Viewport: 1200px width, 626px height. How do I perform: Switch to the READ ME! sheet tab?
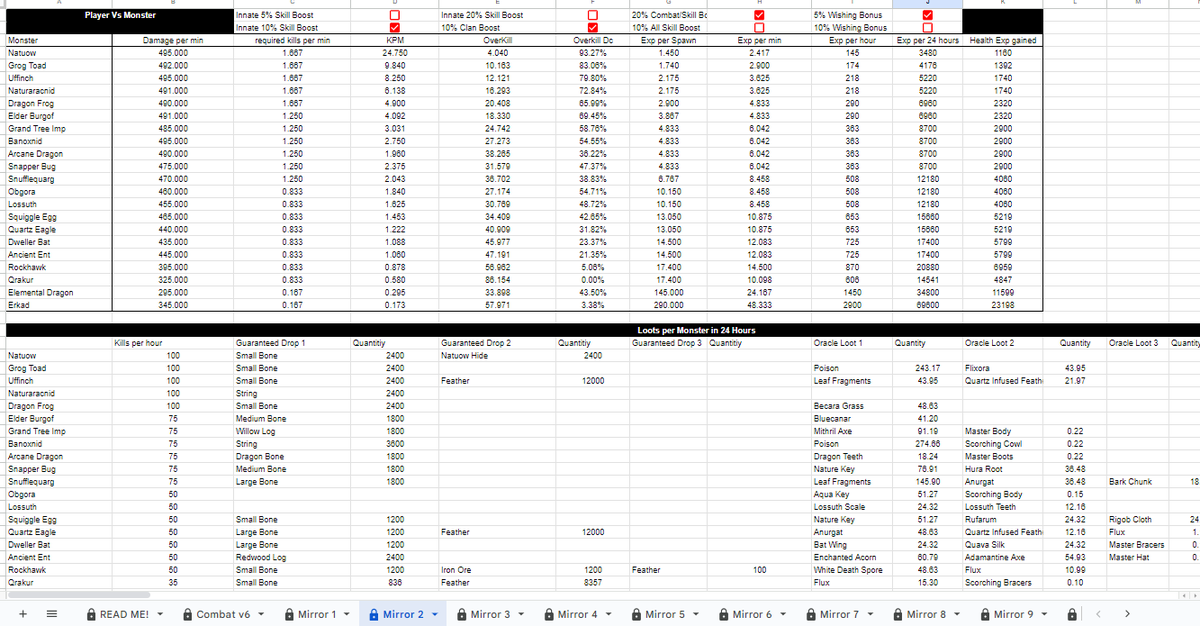124,614
